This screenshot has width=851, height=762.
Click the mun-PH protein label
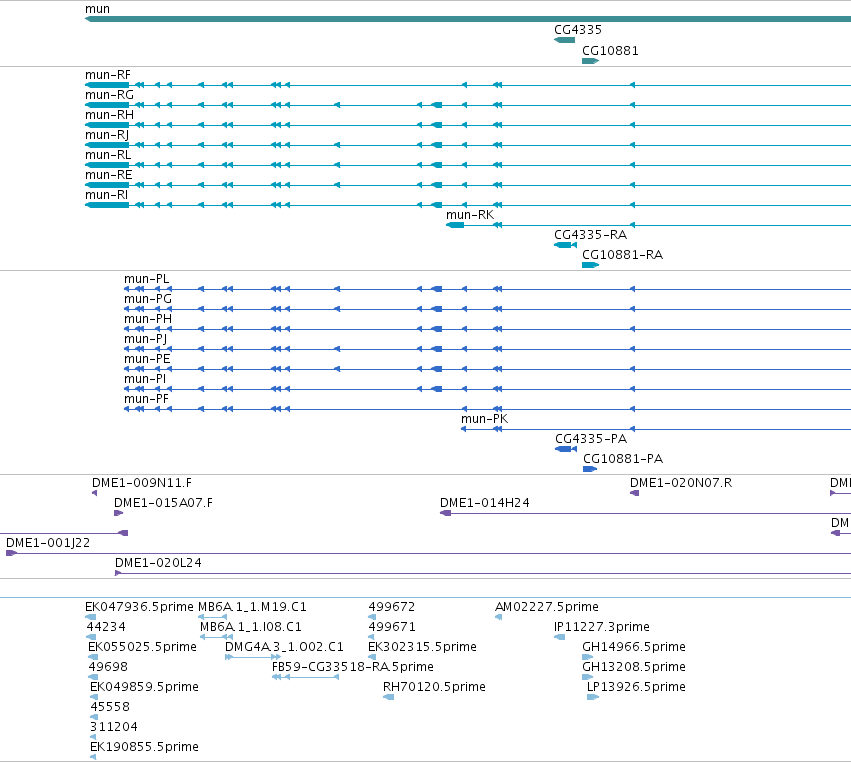click(148, 319)
